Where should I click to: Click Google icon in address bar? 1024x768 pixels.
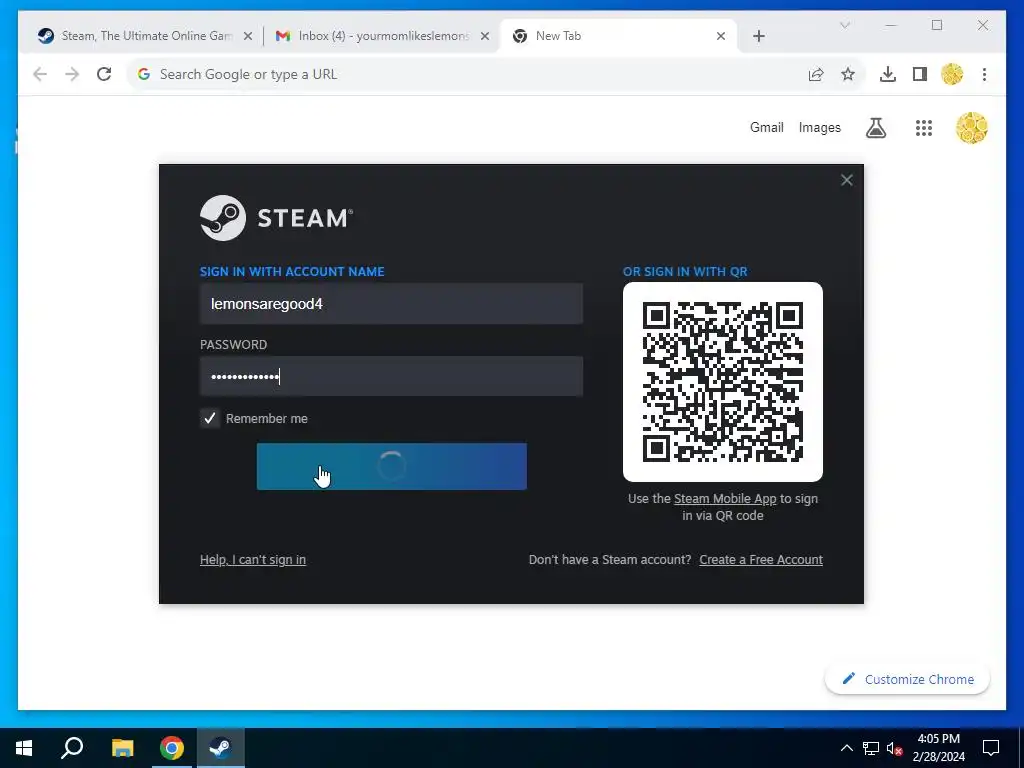tap(144, 74)
